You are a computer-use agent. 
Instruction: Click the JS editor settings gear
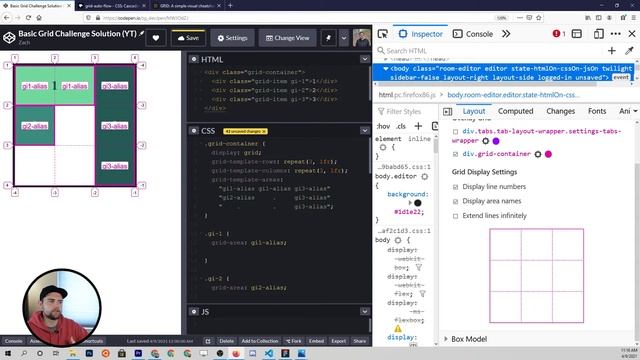(x=193, y=311)
